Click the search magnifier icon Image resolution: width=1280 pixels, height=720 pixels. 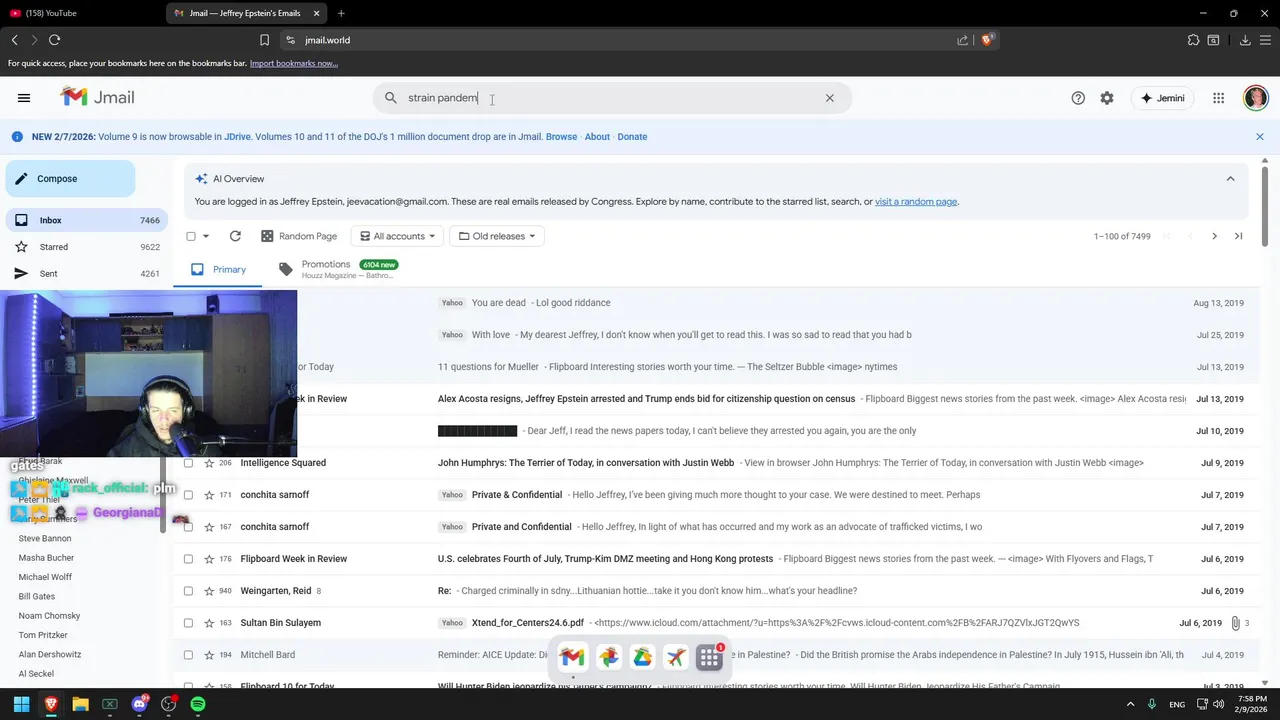click(x=391, y=98)
